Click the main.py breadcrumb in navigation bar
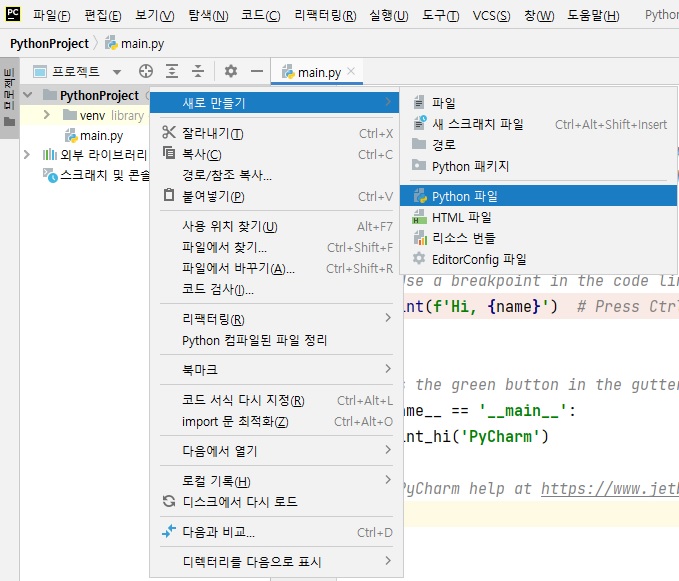 tap(134, 43)
